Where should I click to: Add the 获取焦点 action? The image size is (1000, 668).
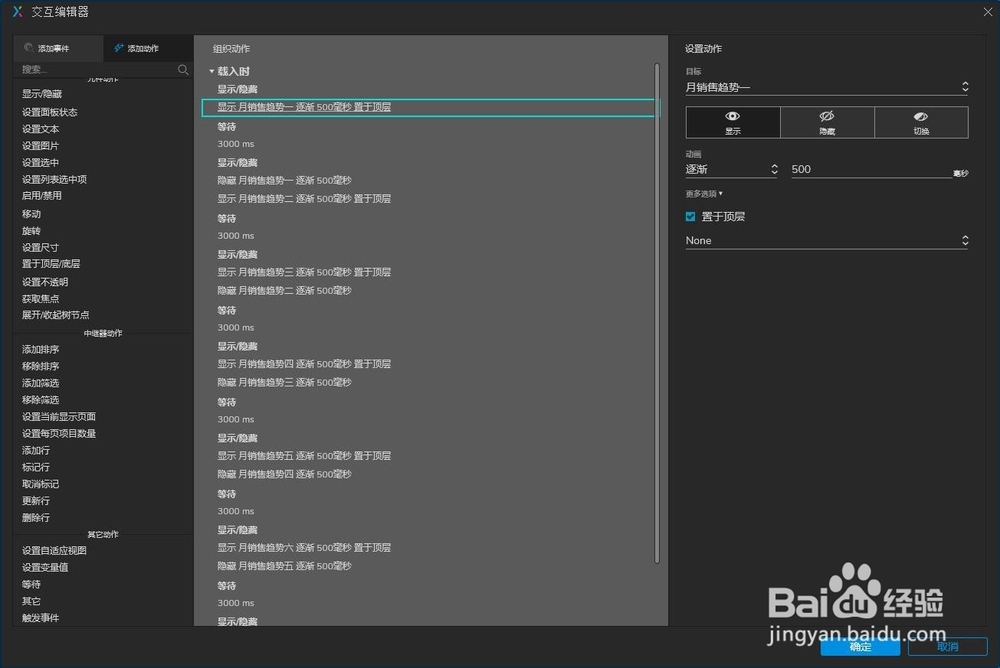[40, 298]
